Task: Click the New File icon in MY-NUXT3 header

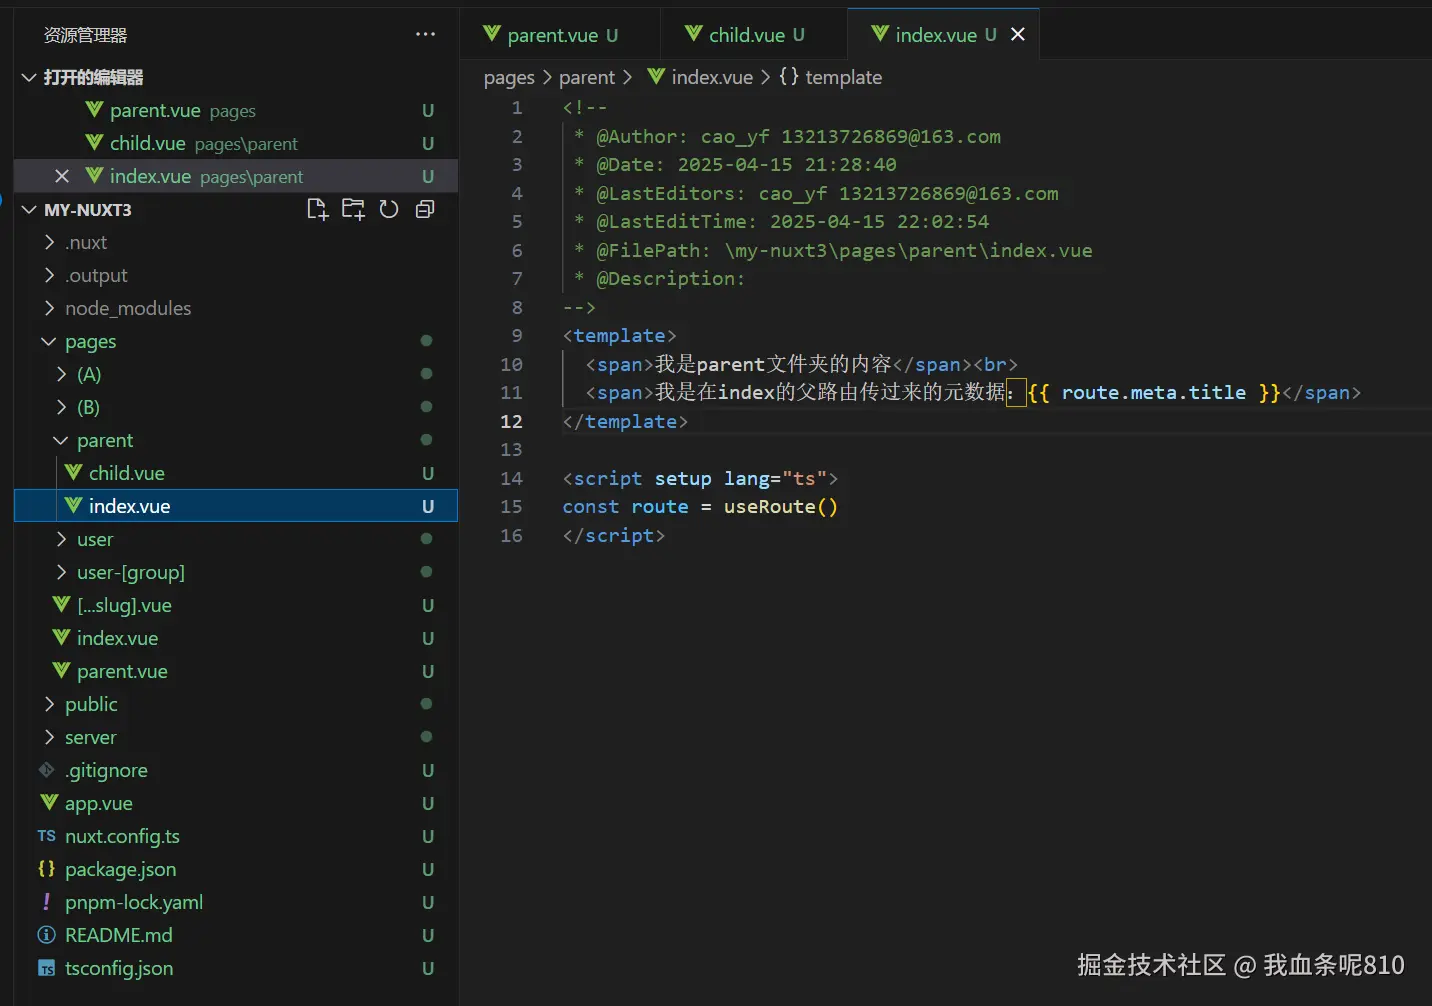Action: point(317,209)
